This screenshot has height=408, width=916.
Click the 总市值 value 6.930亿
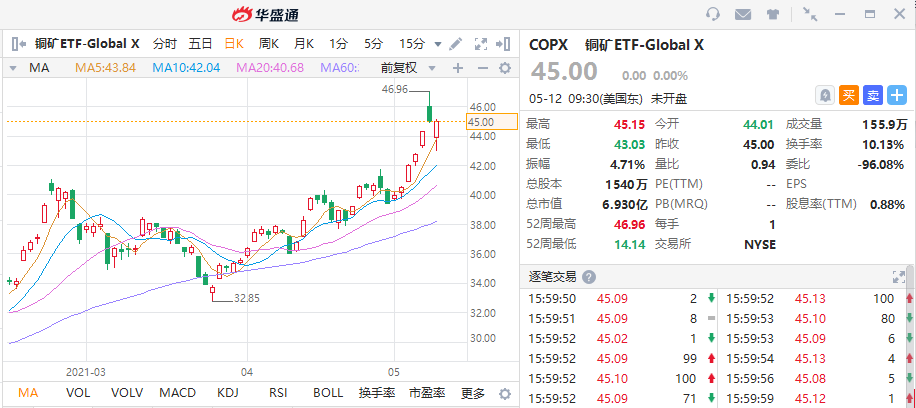(x=625, y=204)
